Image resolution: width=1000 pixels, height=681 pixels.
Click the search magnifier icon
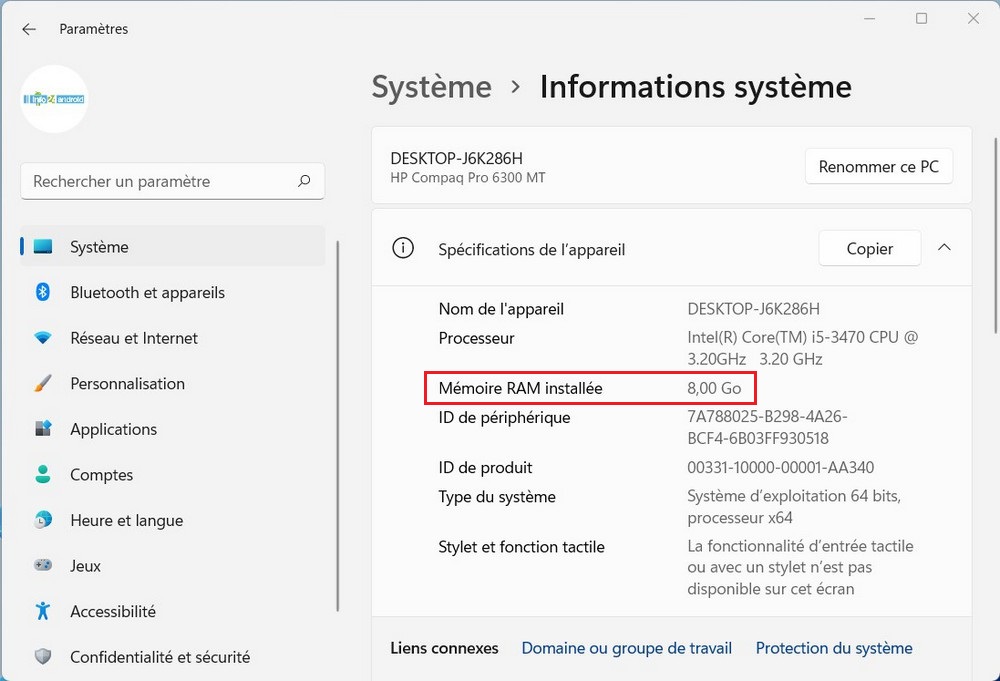click(304, 181)
